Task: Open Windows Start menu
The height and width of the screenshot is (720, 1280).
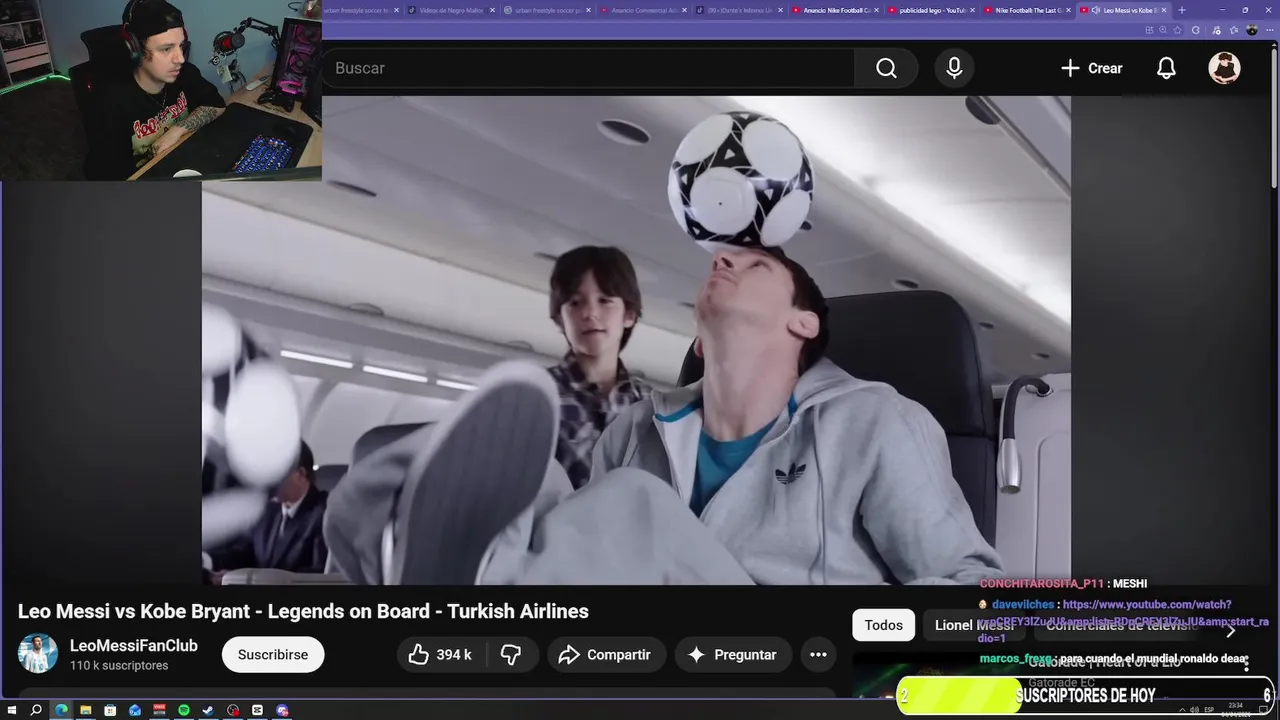Action: click(11, 710)
